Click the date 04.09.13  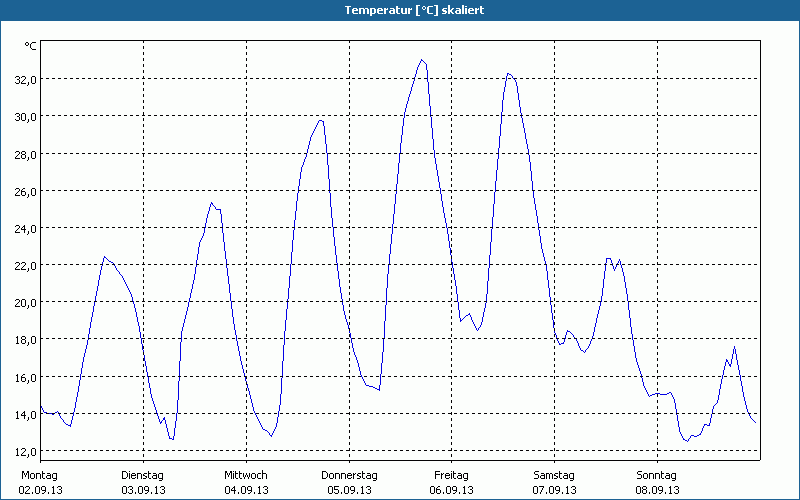246,490
